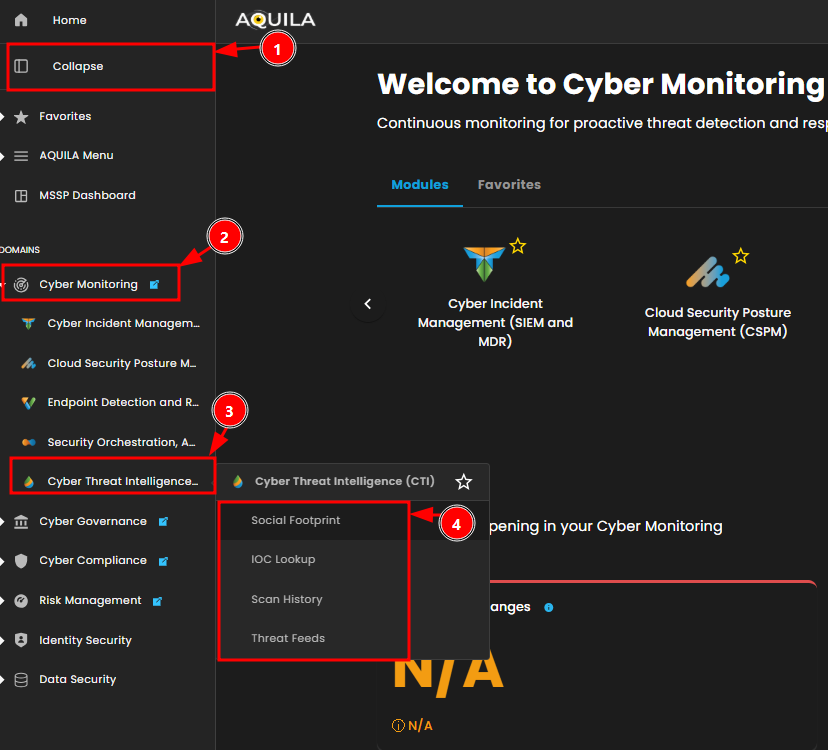Screen dimensions: 828x750
Task: Favorite the Cloud Security Posture module
Action: [x=740, y=256]
